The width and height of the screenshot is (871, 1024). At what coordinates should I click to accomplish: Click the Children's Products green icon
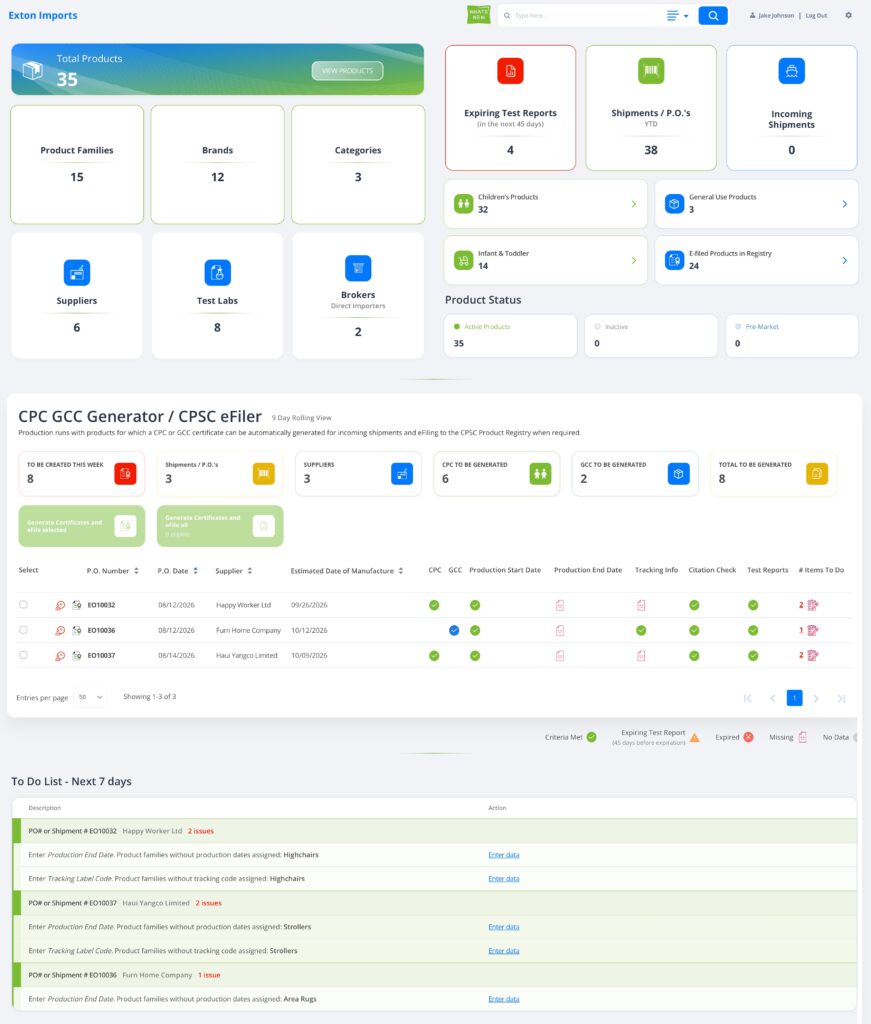tap(464, 204)
